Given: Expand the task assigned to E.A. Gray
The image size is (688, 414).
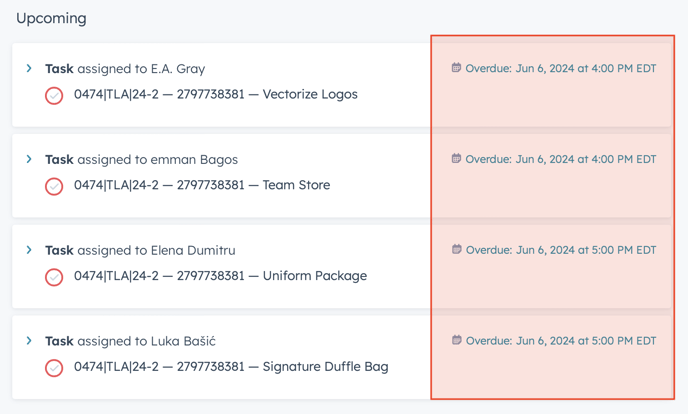Looking at the screenshot, I should pos(29,69).
